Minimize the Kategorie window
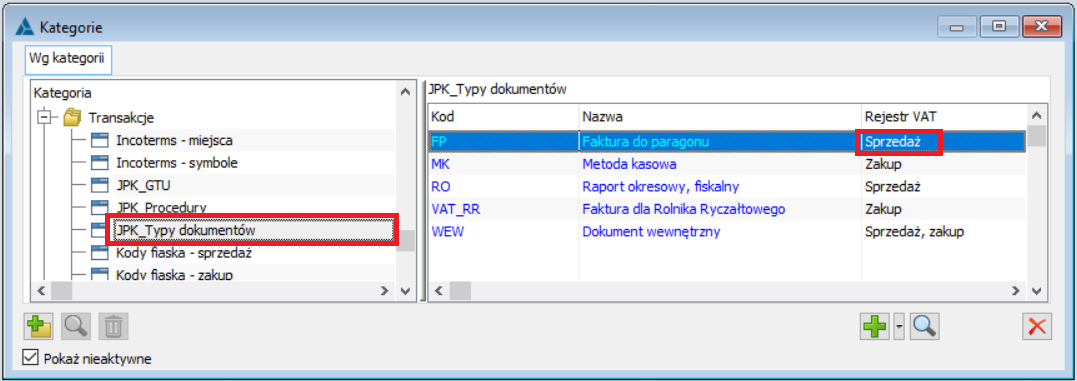Screen dimensions: 1077x381 [x=957, y=27]
